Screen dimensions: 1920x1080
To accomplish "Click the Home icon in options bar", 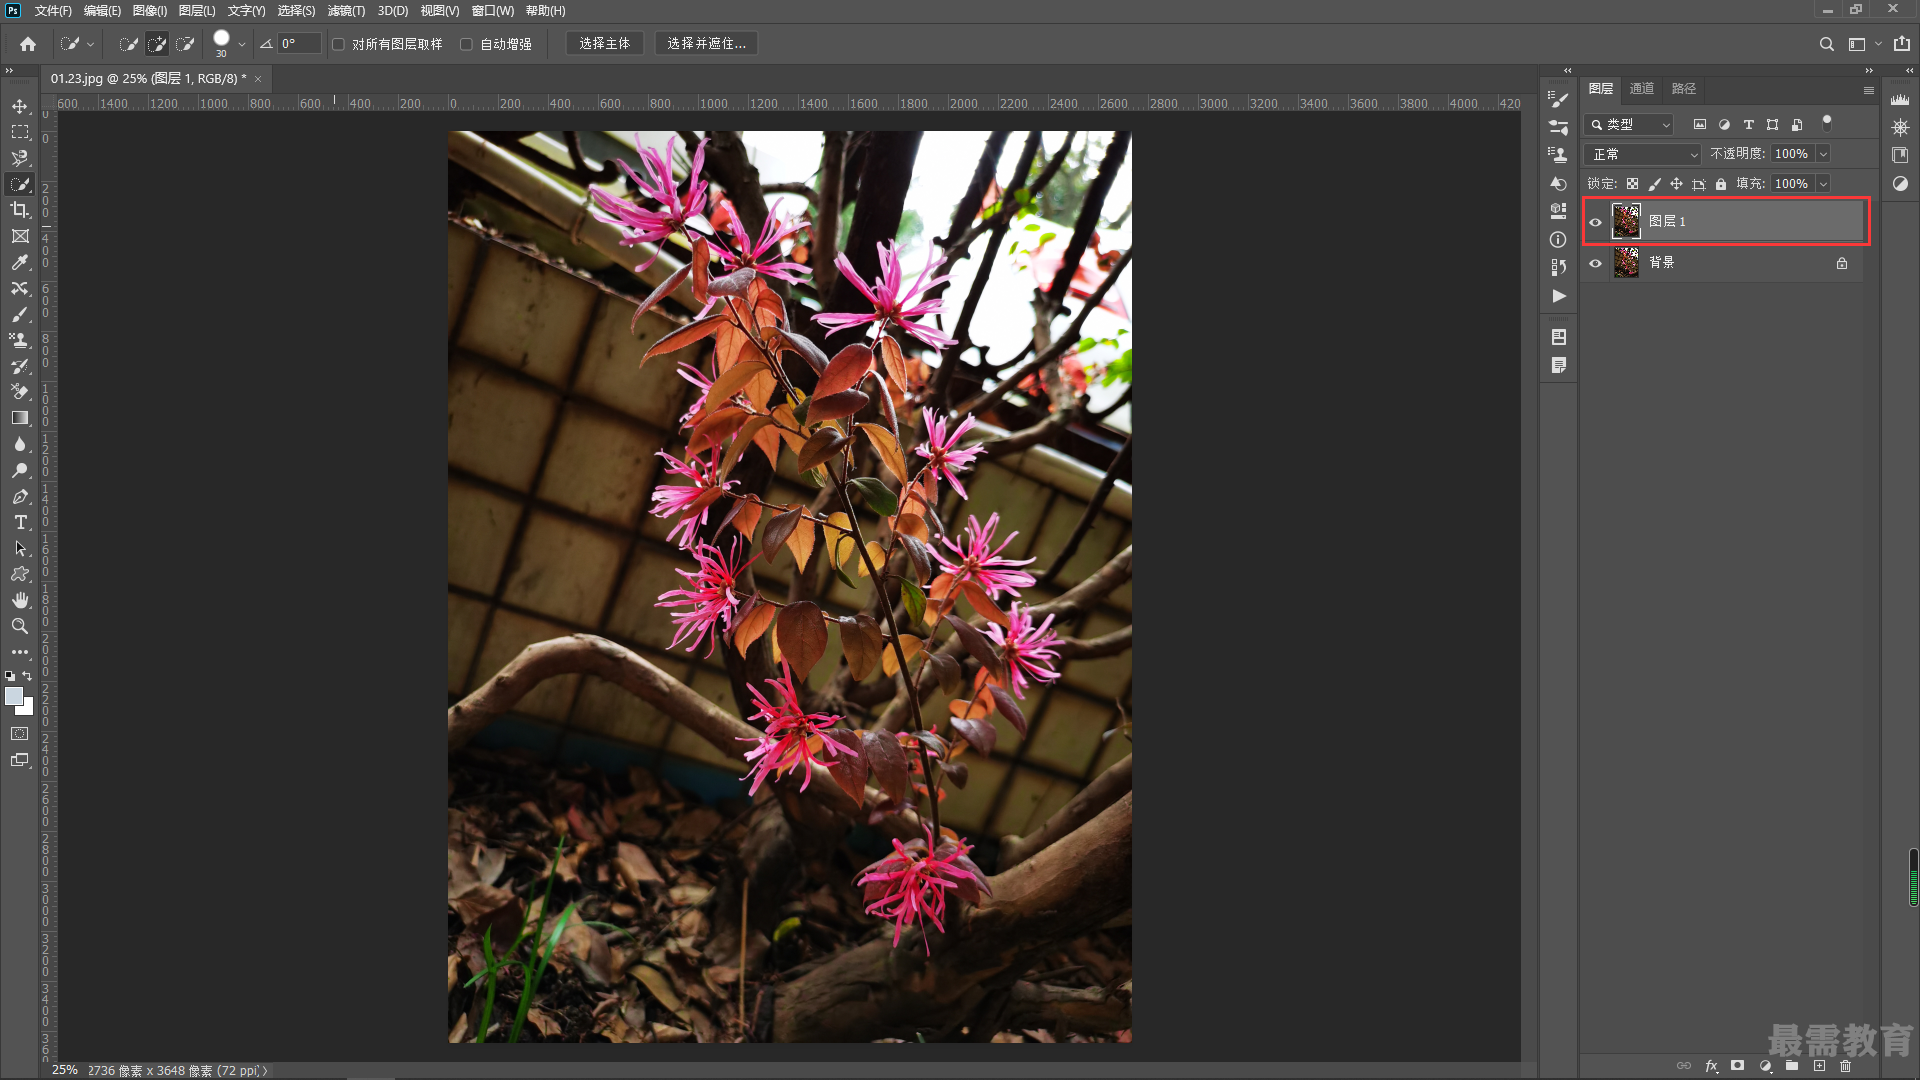I will point(28,44).
